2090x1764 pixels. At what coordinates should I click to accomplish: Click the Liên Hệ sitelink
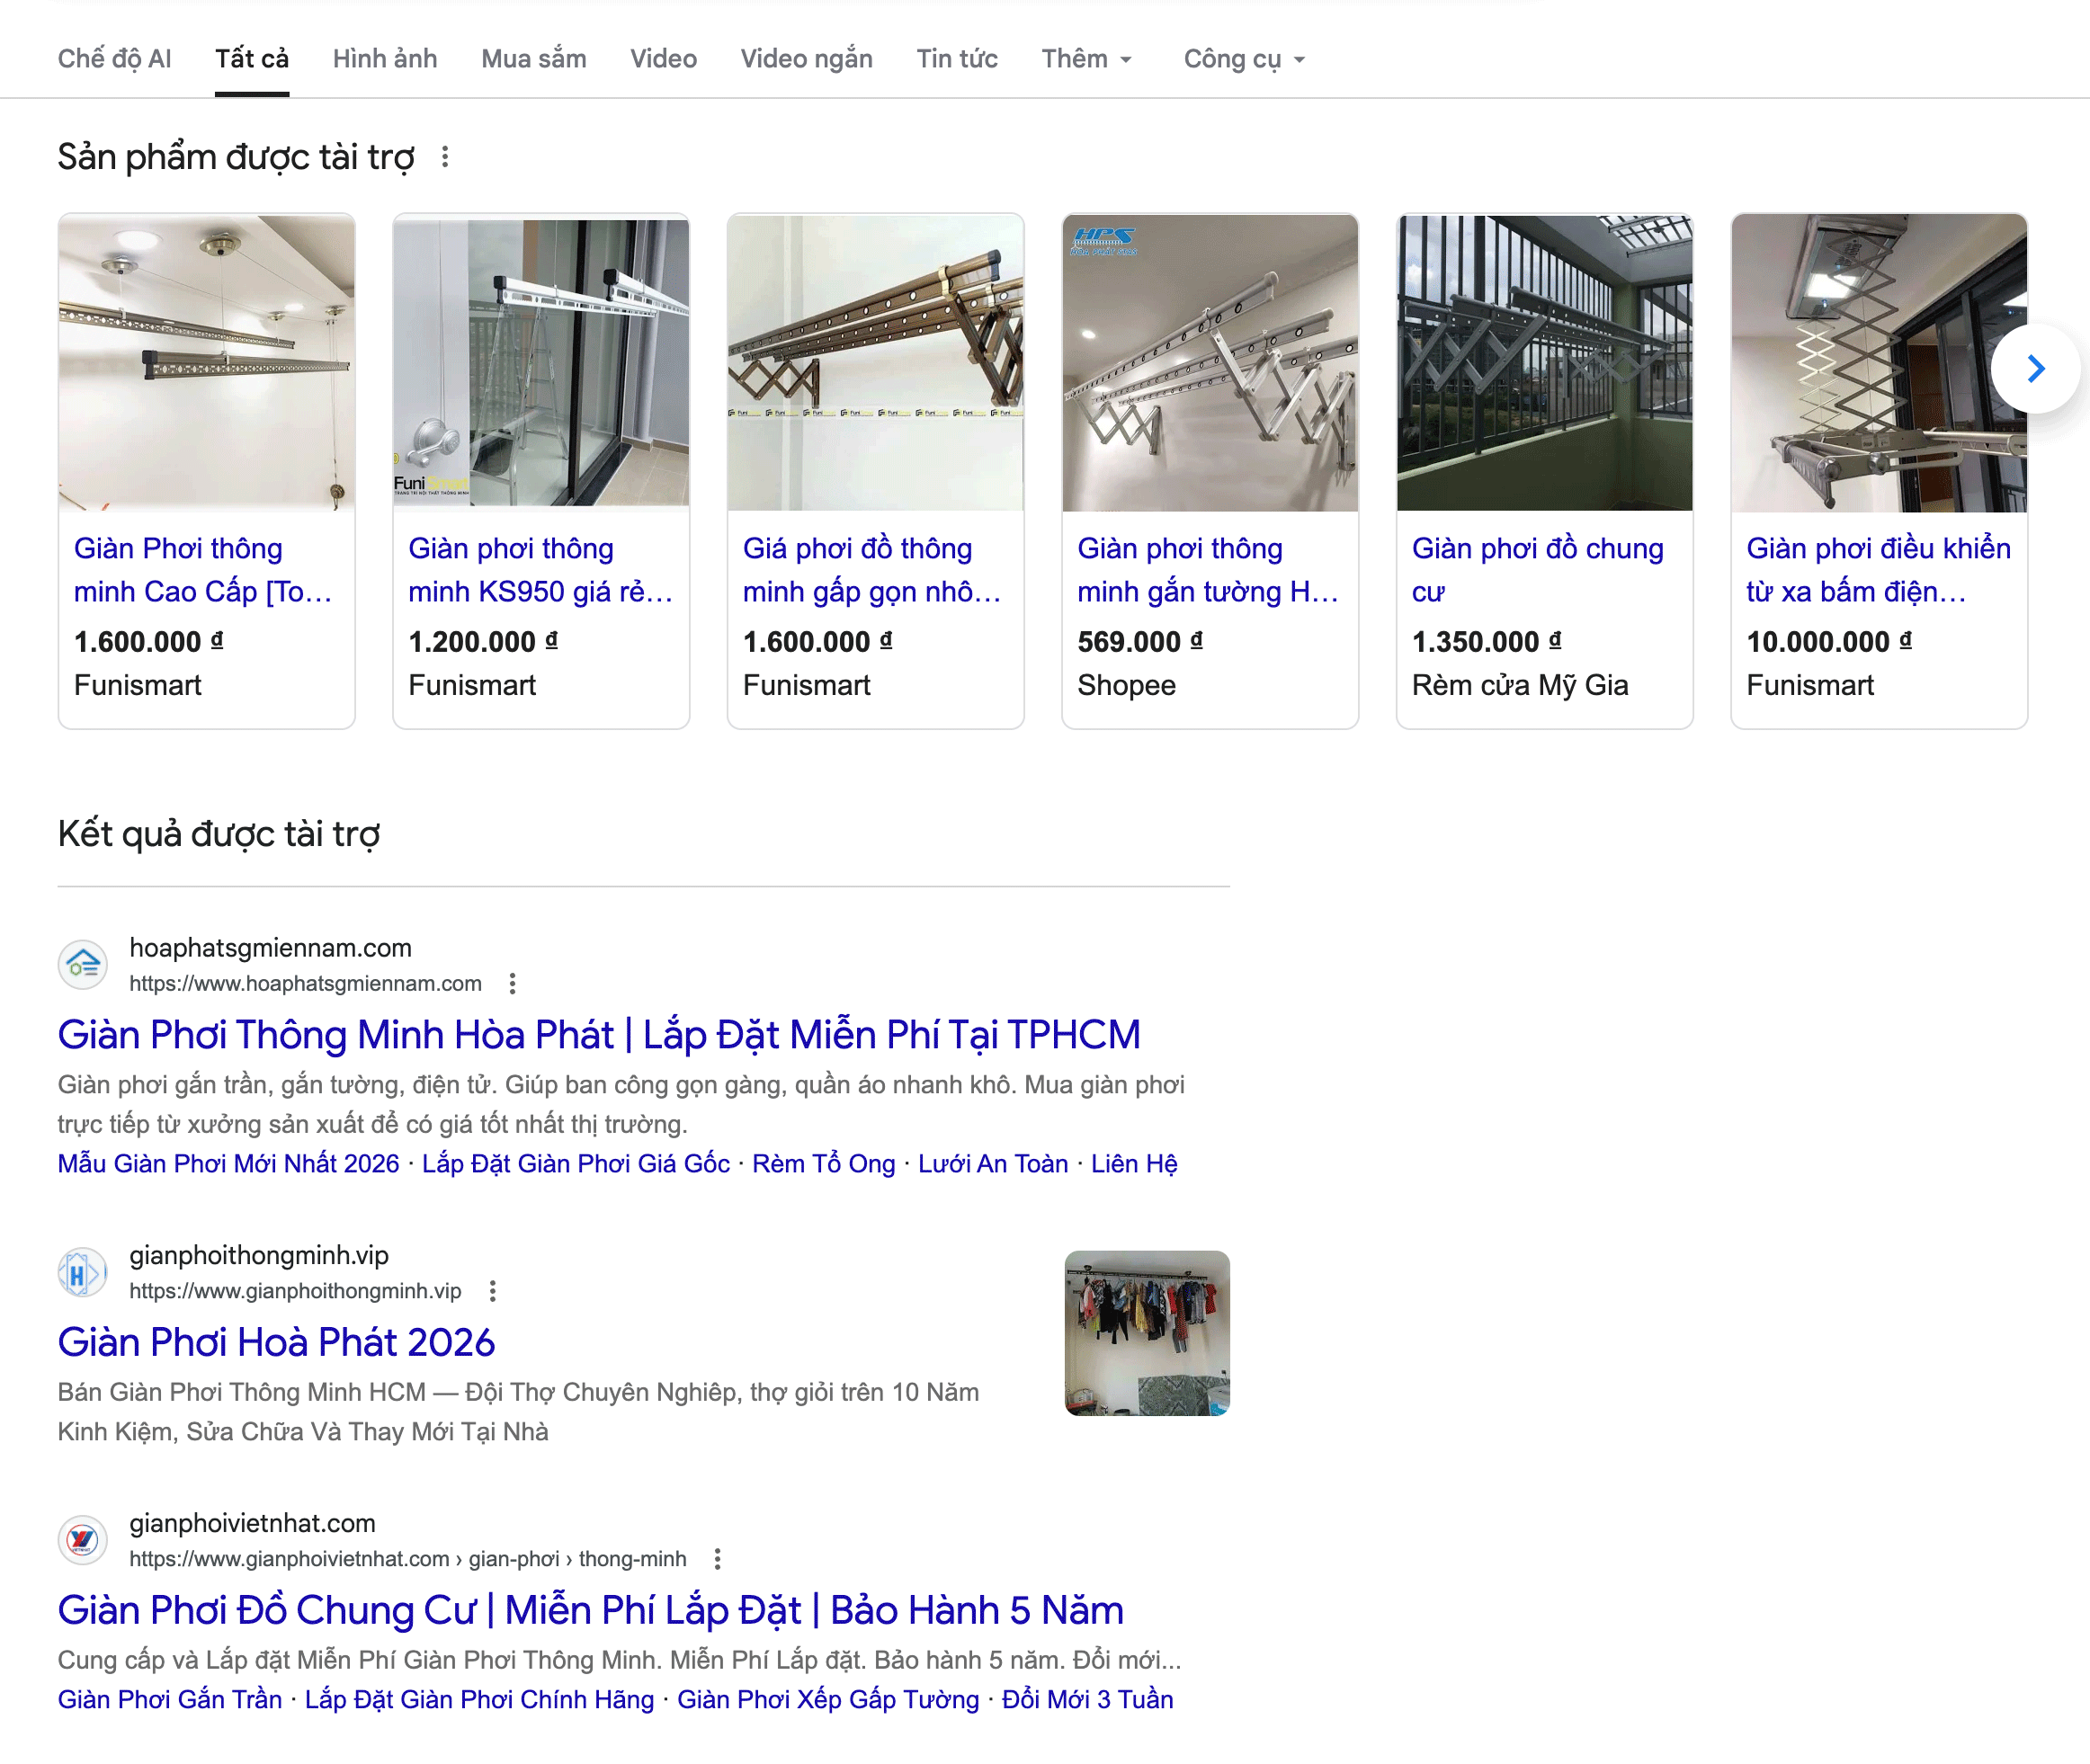(1134, 1164)
